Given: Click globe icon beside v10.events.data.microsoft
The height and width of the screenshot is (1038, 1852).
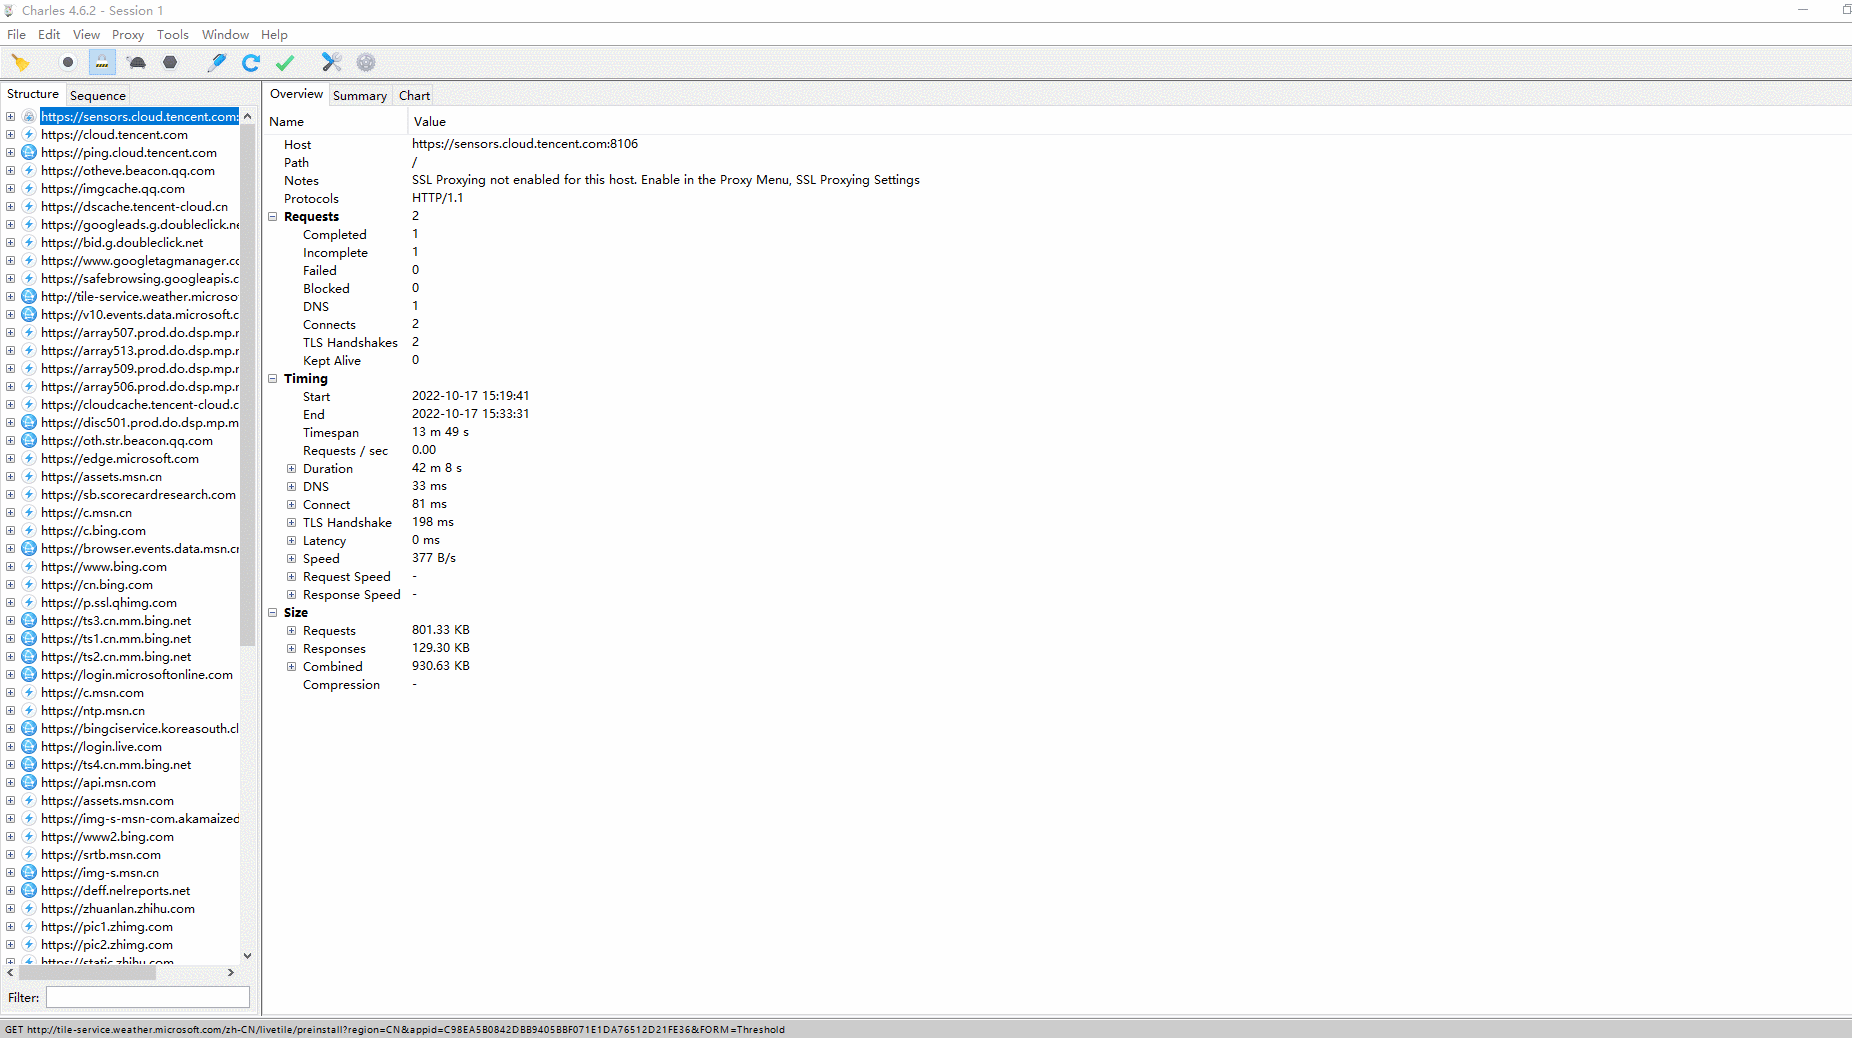Looking at the screenshot, I should (x=29, y=315).
